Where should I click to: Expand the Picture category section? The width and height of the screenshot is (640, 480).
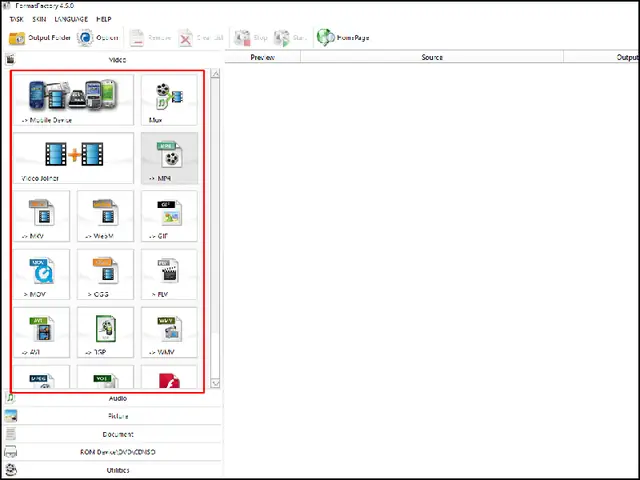pos(113,416)
